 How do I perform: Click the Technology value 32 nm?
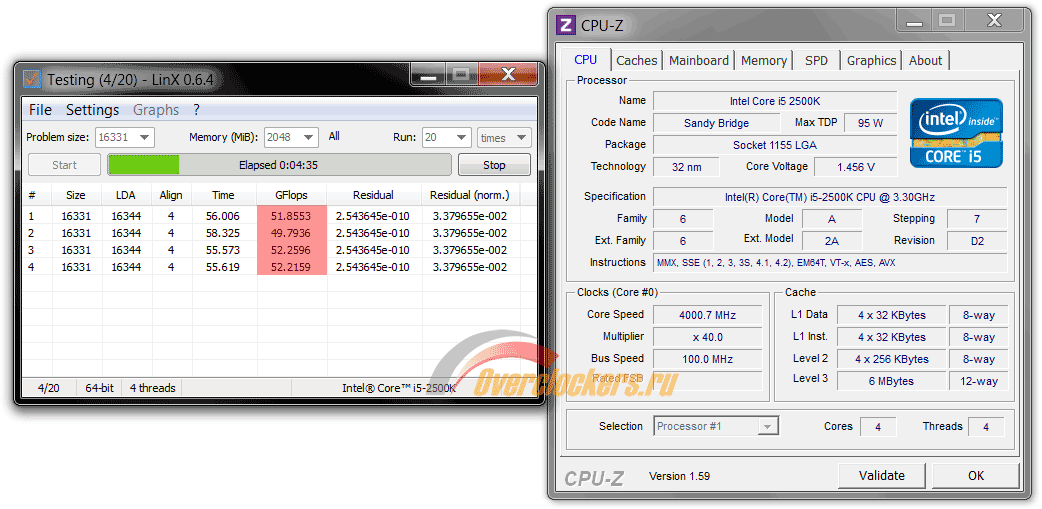(686, 167)
